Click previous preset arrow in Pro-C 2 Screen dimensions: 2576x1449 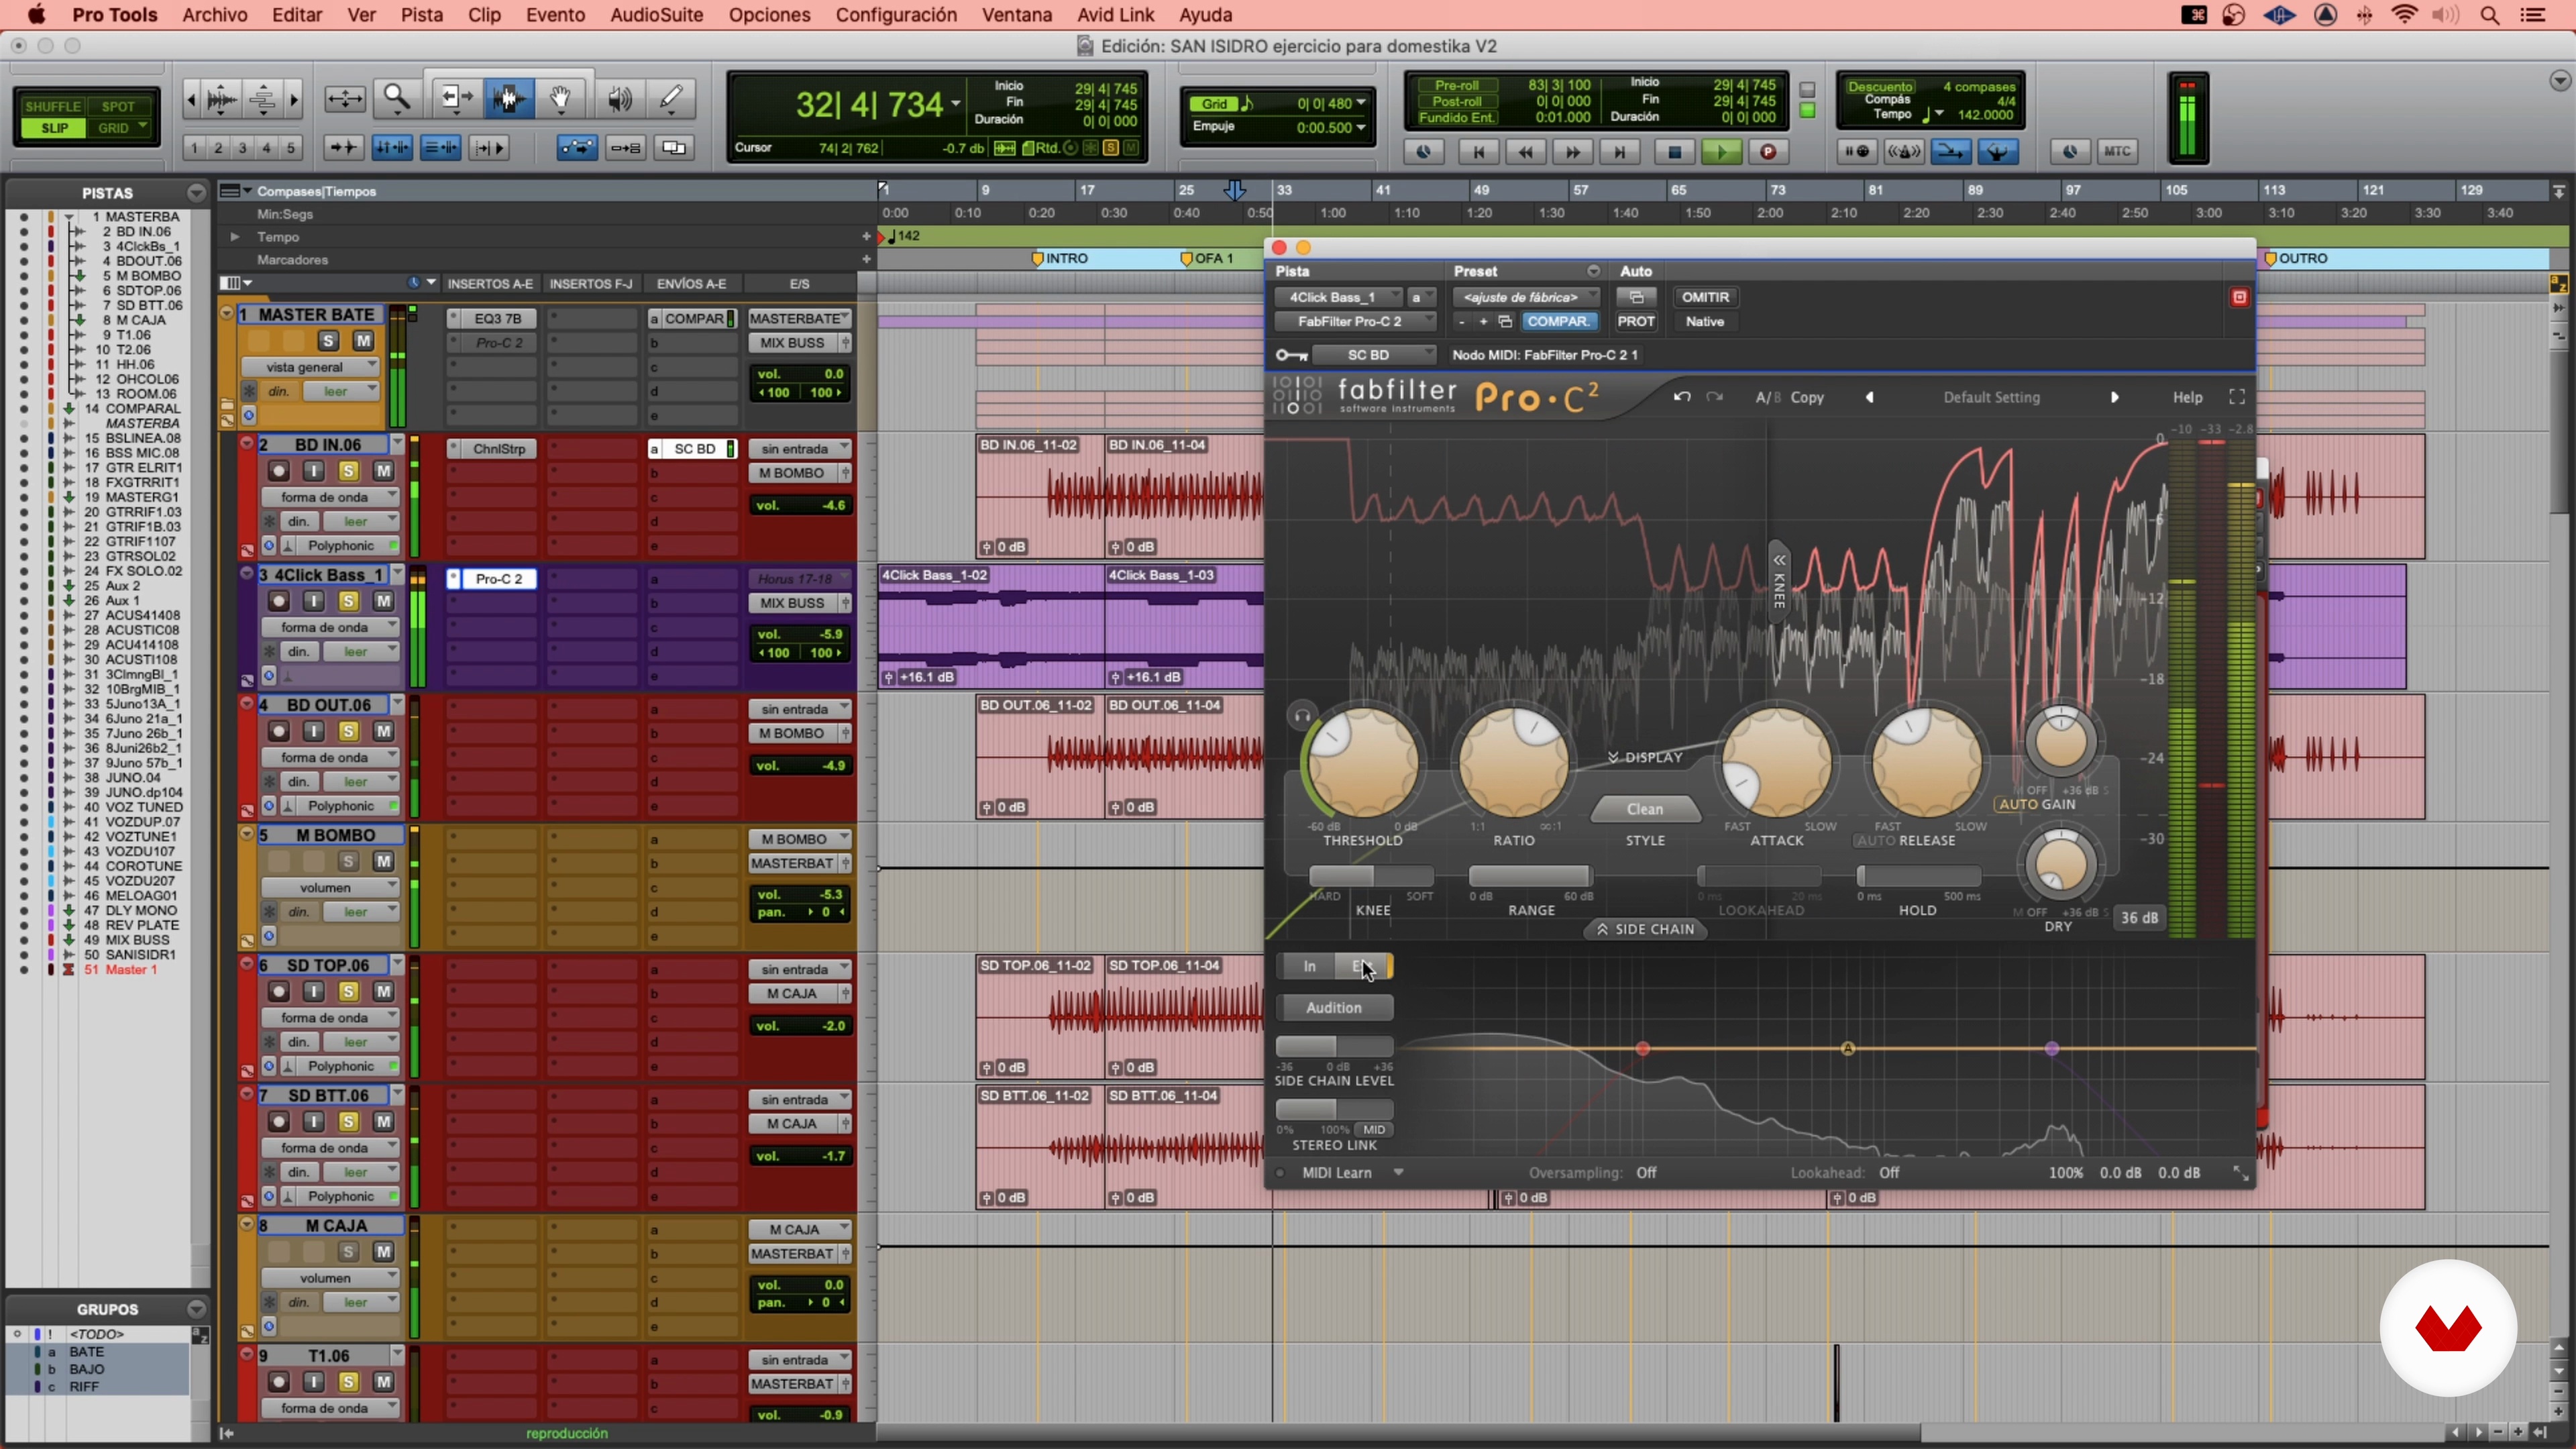(1869, 397)
